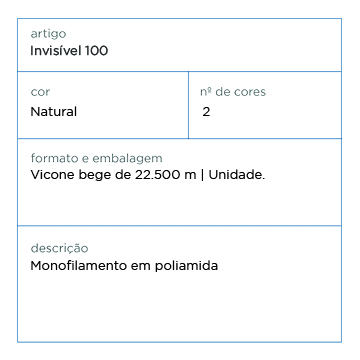Viewport: 360px width, 360px height.
Task: Select the "Natural" color value
Action: 54,111
